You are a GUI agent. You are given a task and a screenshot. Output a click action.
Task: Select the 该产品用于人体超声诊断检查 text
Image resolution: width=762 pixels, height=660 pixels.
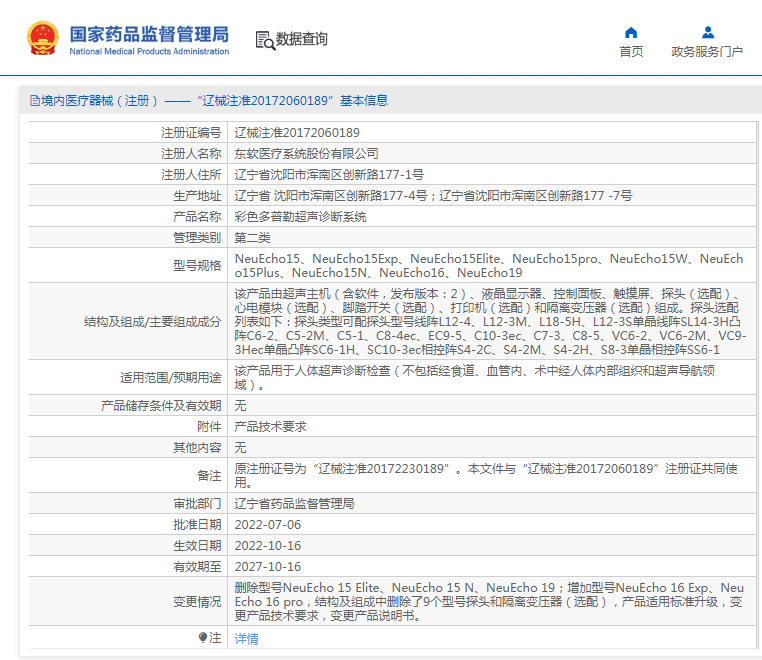474,378
